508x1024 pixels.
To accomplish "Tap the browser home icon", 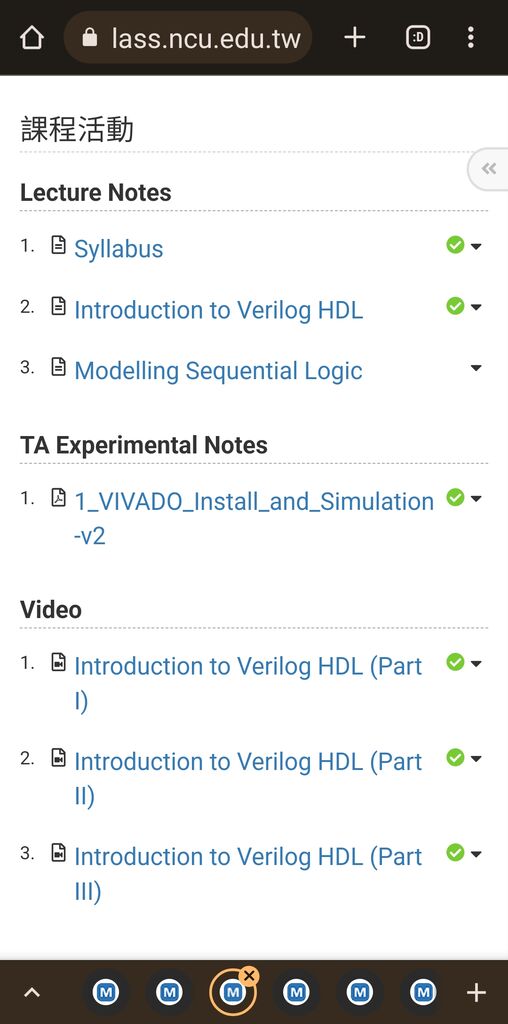I will (x=31, y=38).
